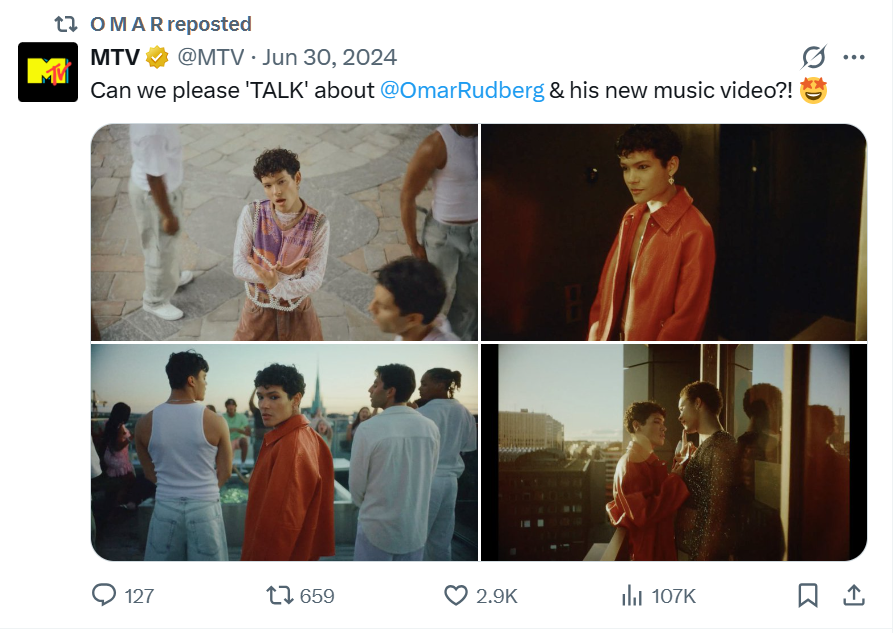Open the view analytics bar chart icon
This screenshot has height=633, width=894.
click(x=632, y=595)
